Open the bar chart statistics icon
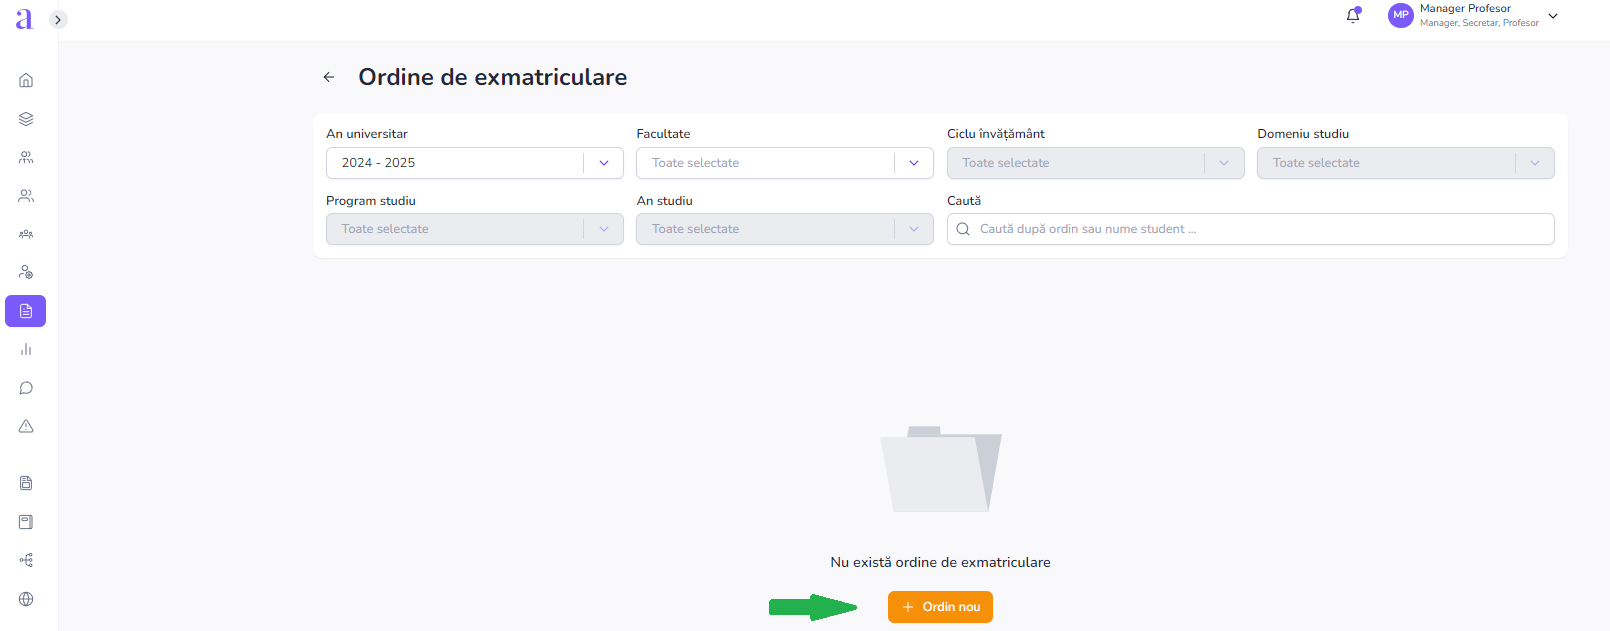 [26, 350]
